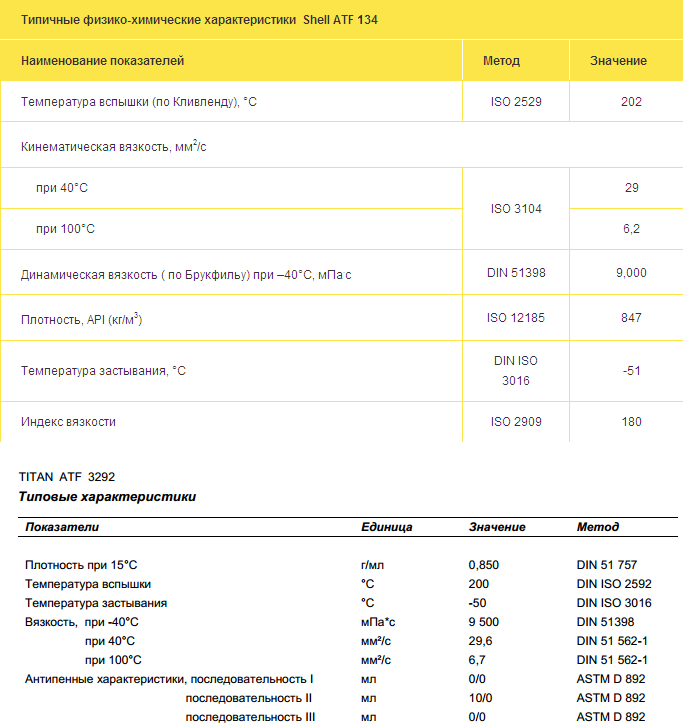The image size is (683, 724).
Task: Select the ISO 3104 method cell
Action: point(516,209)
